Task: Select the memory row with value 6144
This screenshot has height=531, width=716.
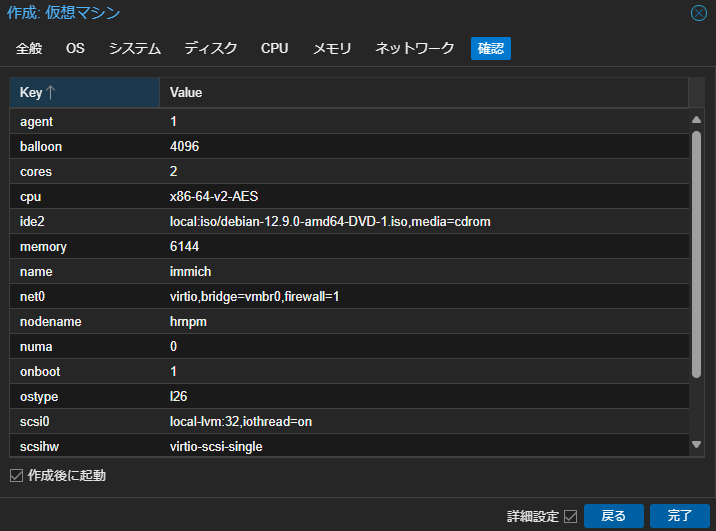Action: click(x=350, y=246)
